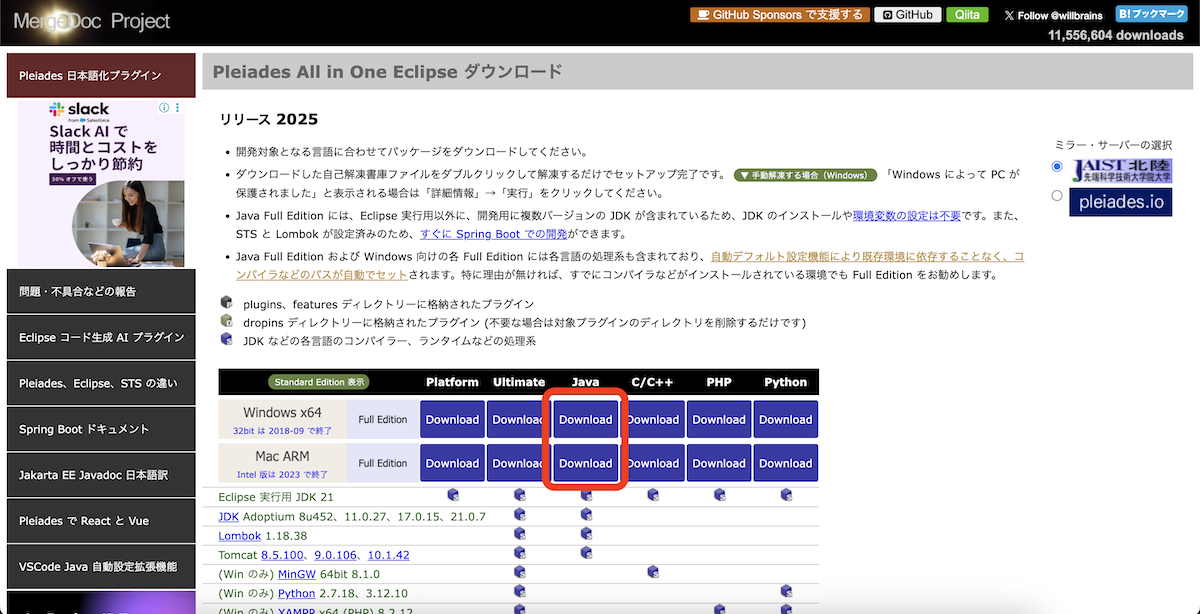The image size is (1200, 614).
Task: Download Java Full Edition for Windows x64
Action: pyautogui.click(x=584, y=418)
